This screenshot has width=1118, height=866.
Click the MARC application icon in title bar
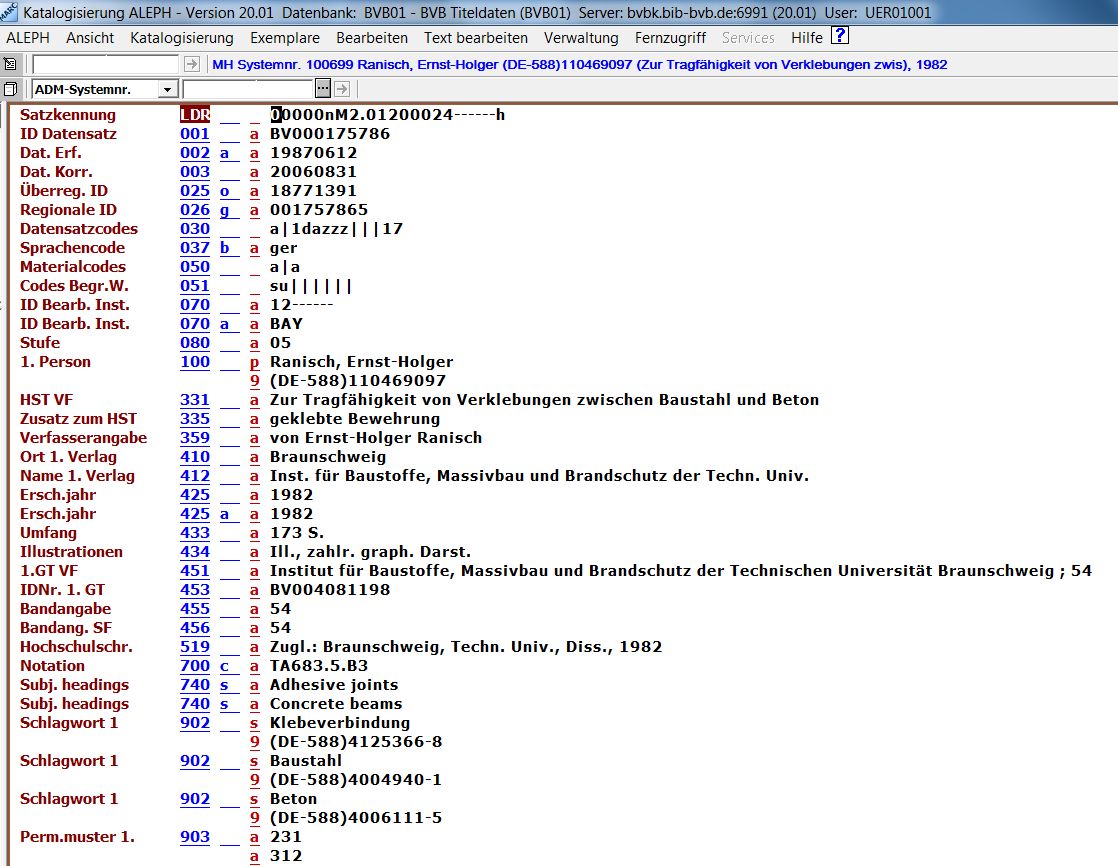pos(9,12)
